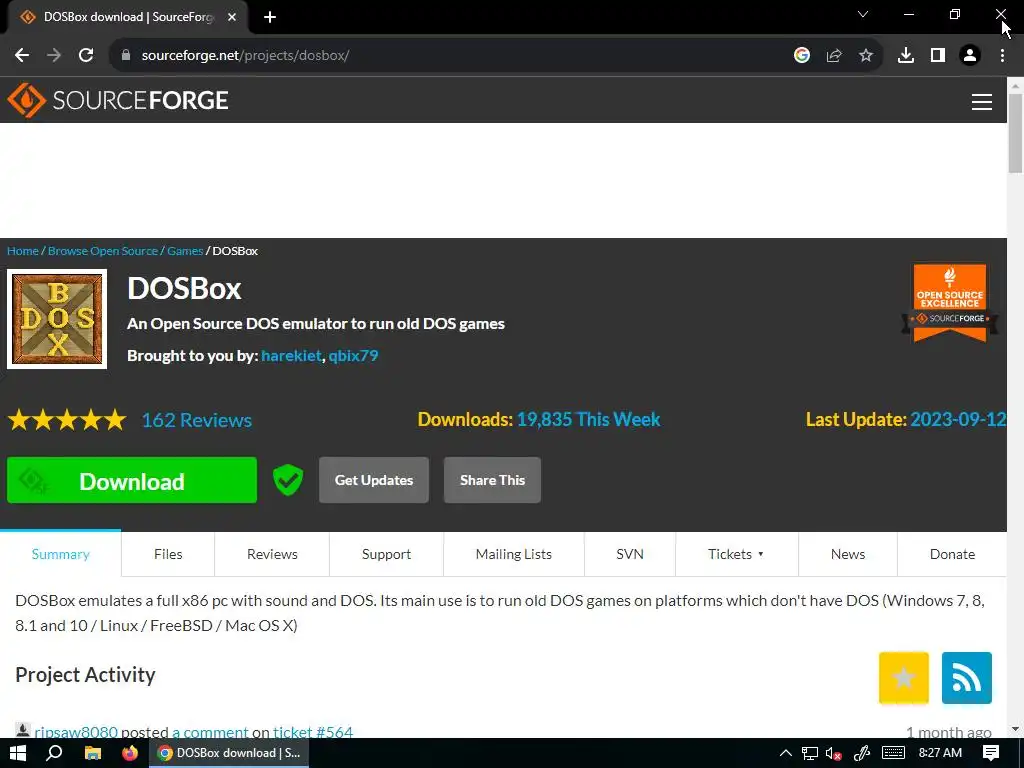
Task: Open ticket #564 link
Action: click(x=313, y=731)
